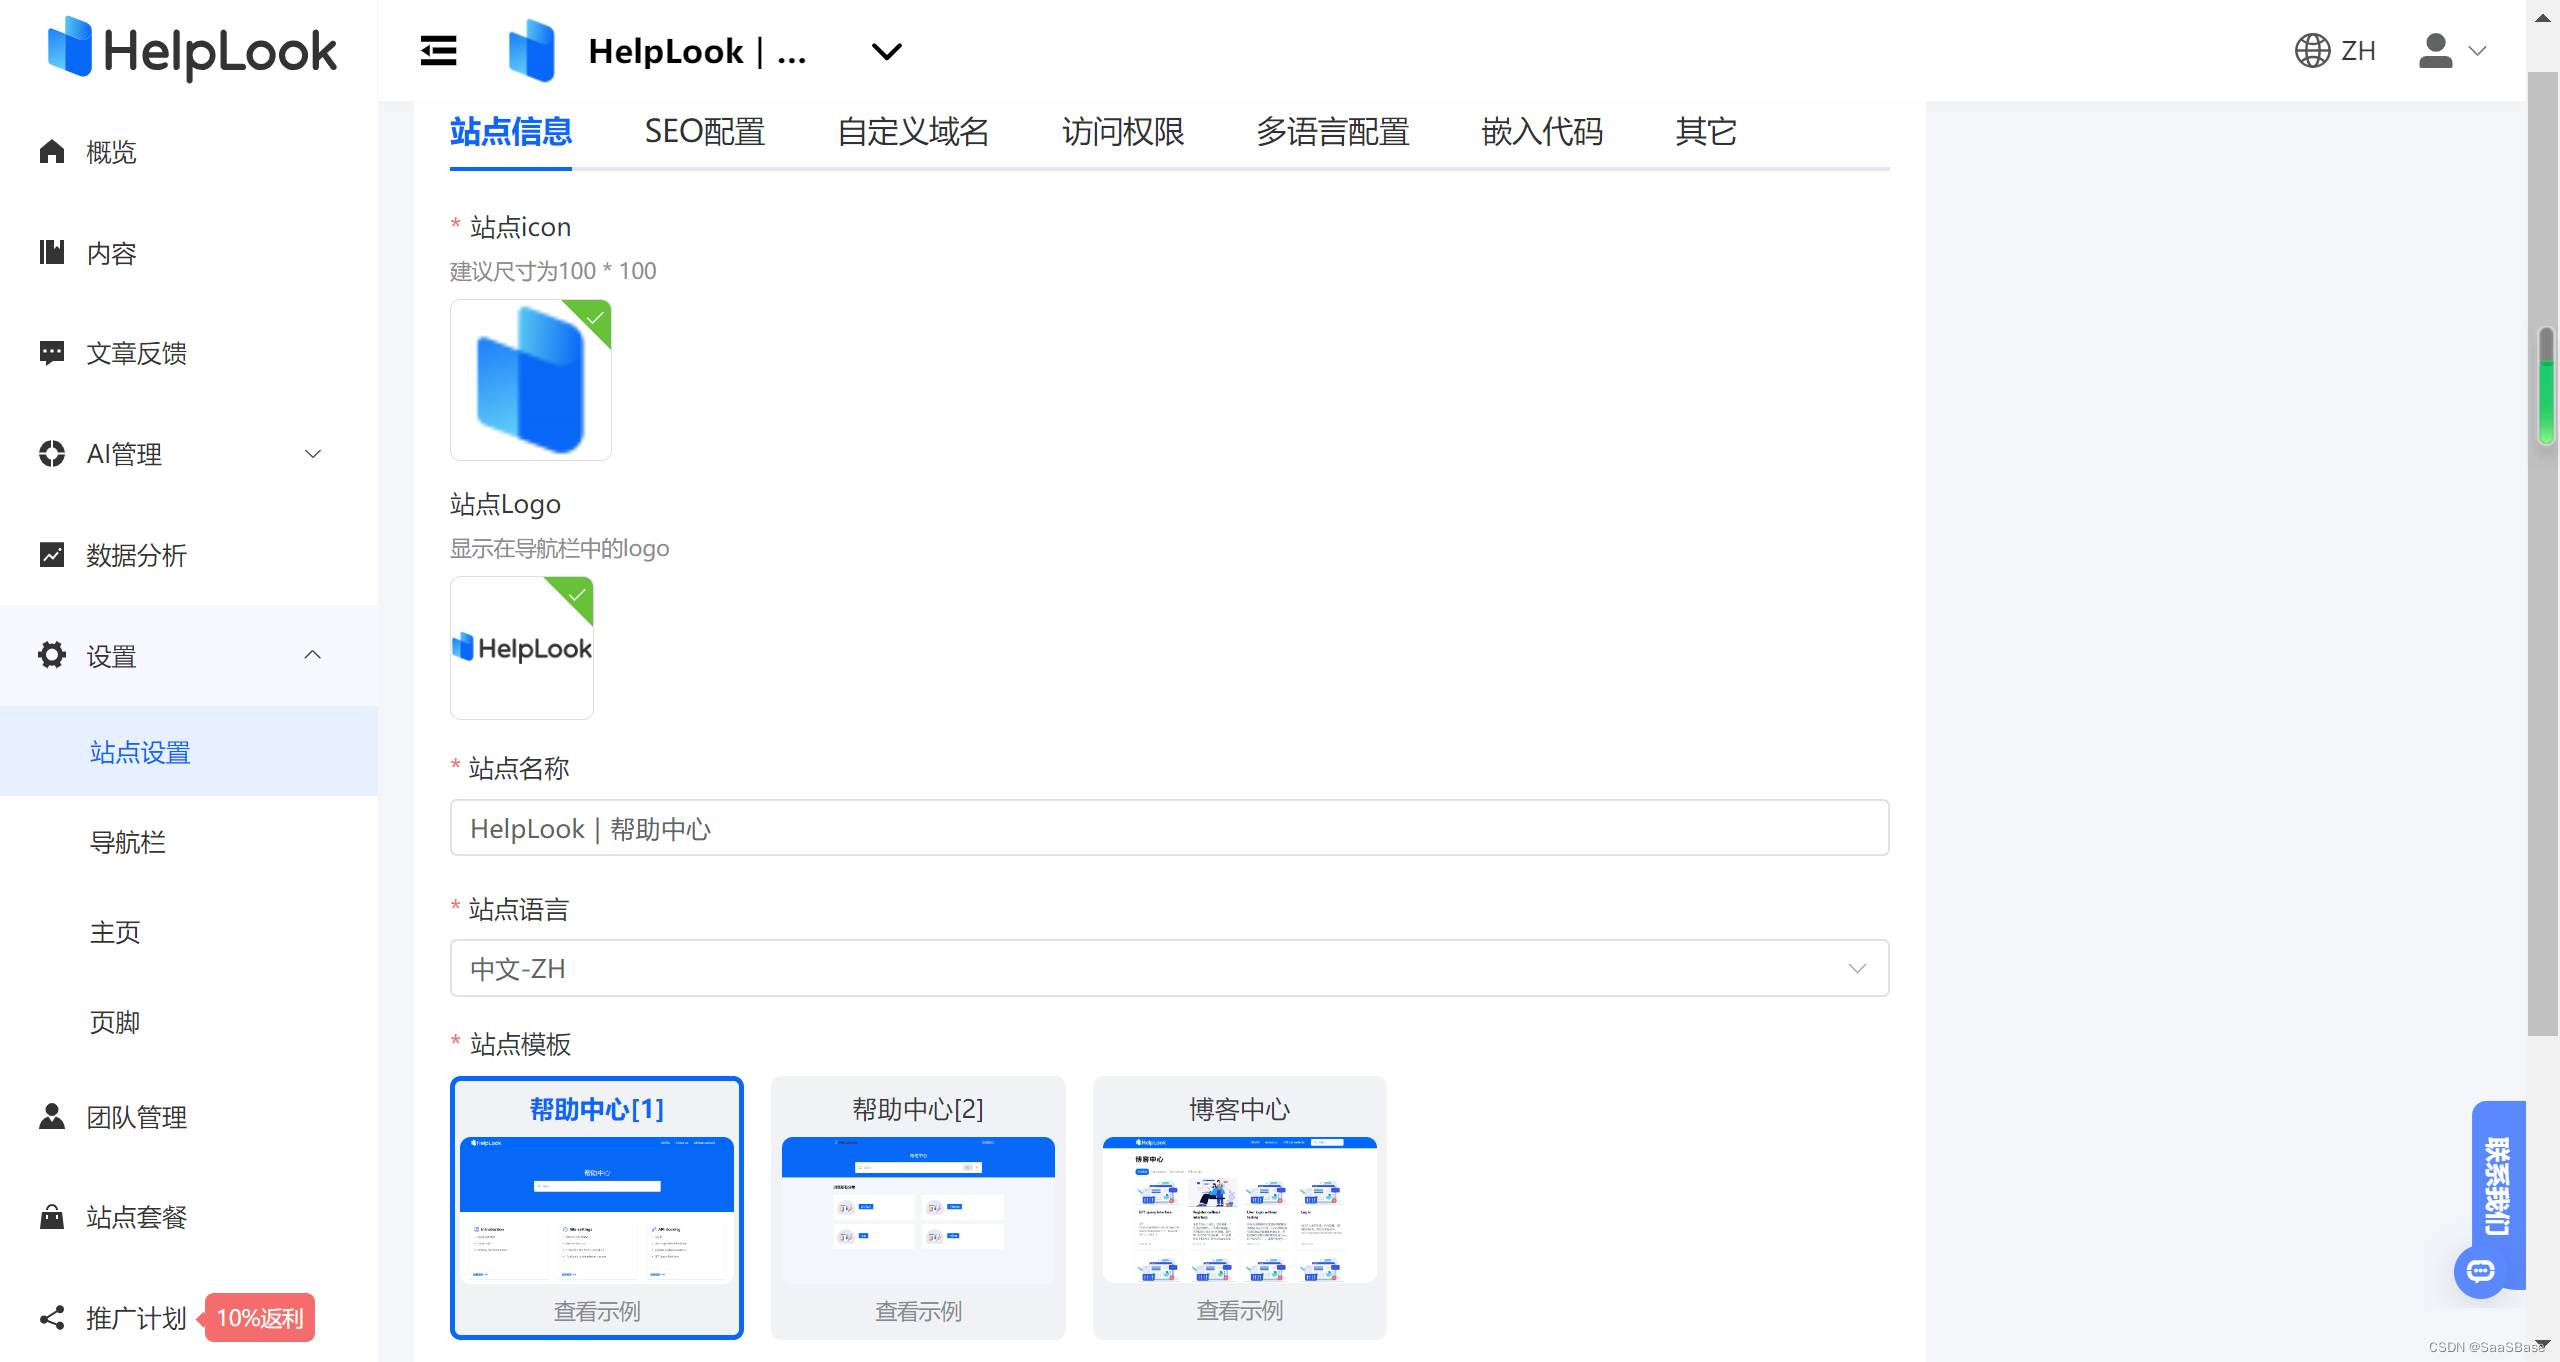Click the globe language icon
The height and width of the screenshot is (1362, 2560).
pos(2311,51)
